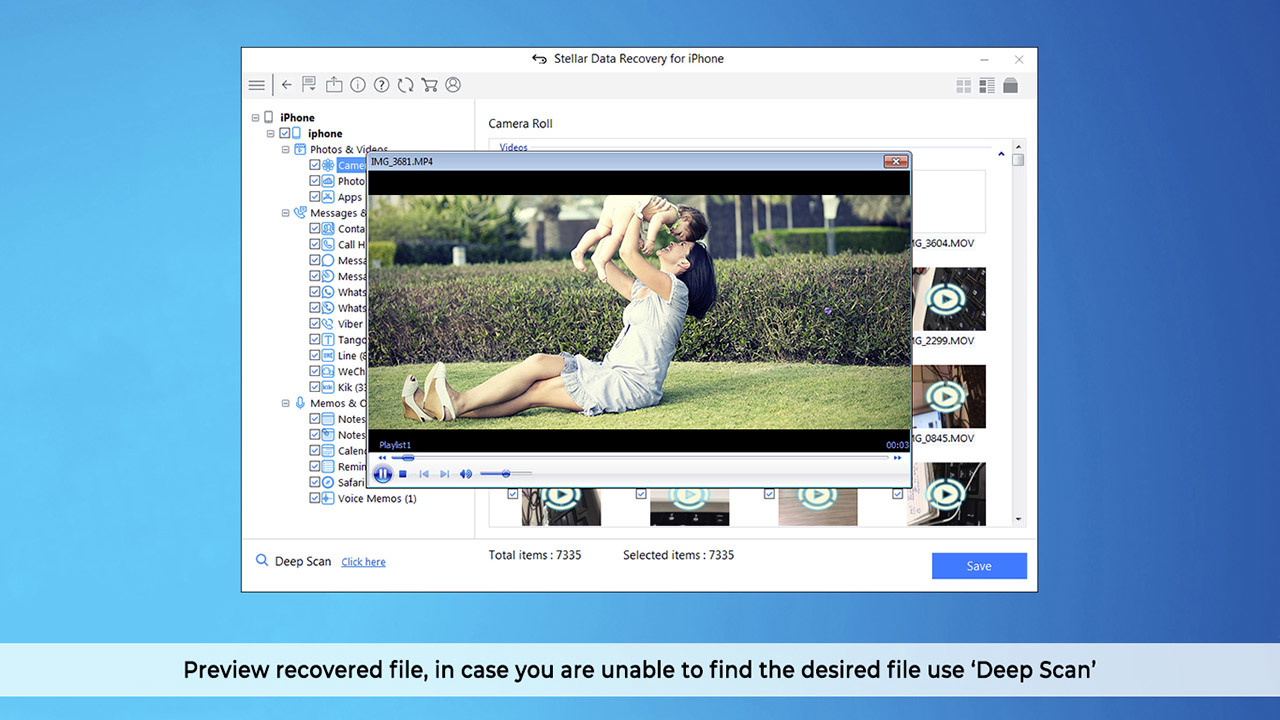Open the shopping cart buy icon
This screenshot has width=1280, height=720.
point(429,85)
